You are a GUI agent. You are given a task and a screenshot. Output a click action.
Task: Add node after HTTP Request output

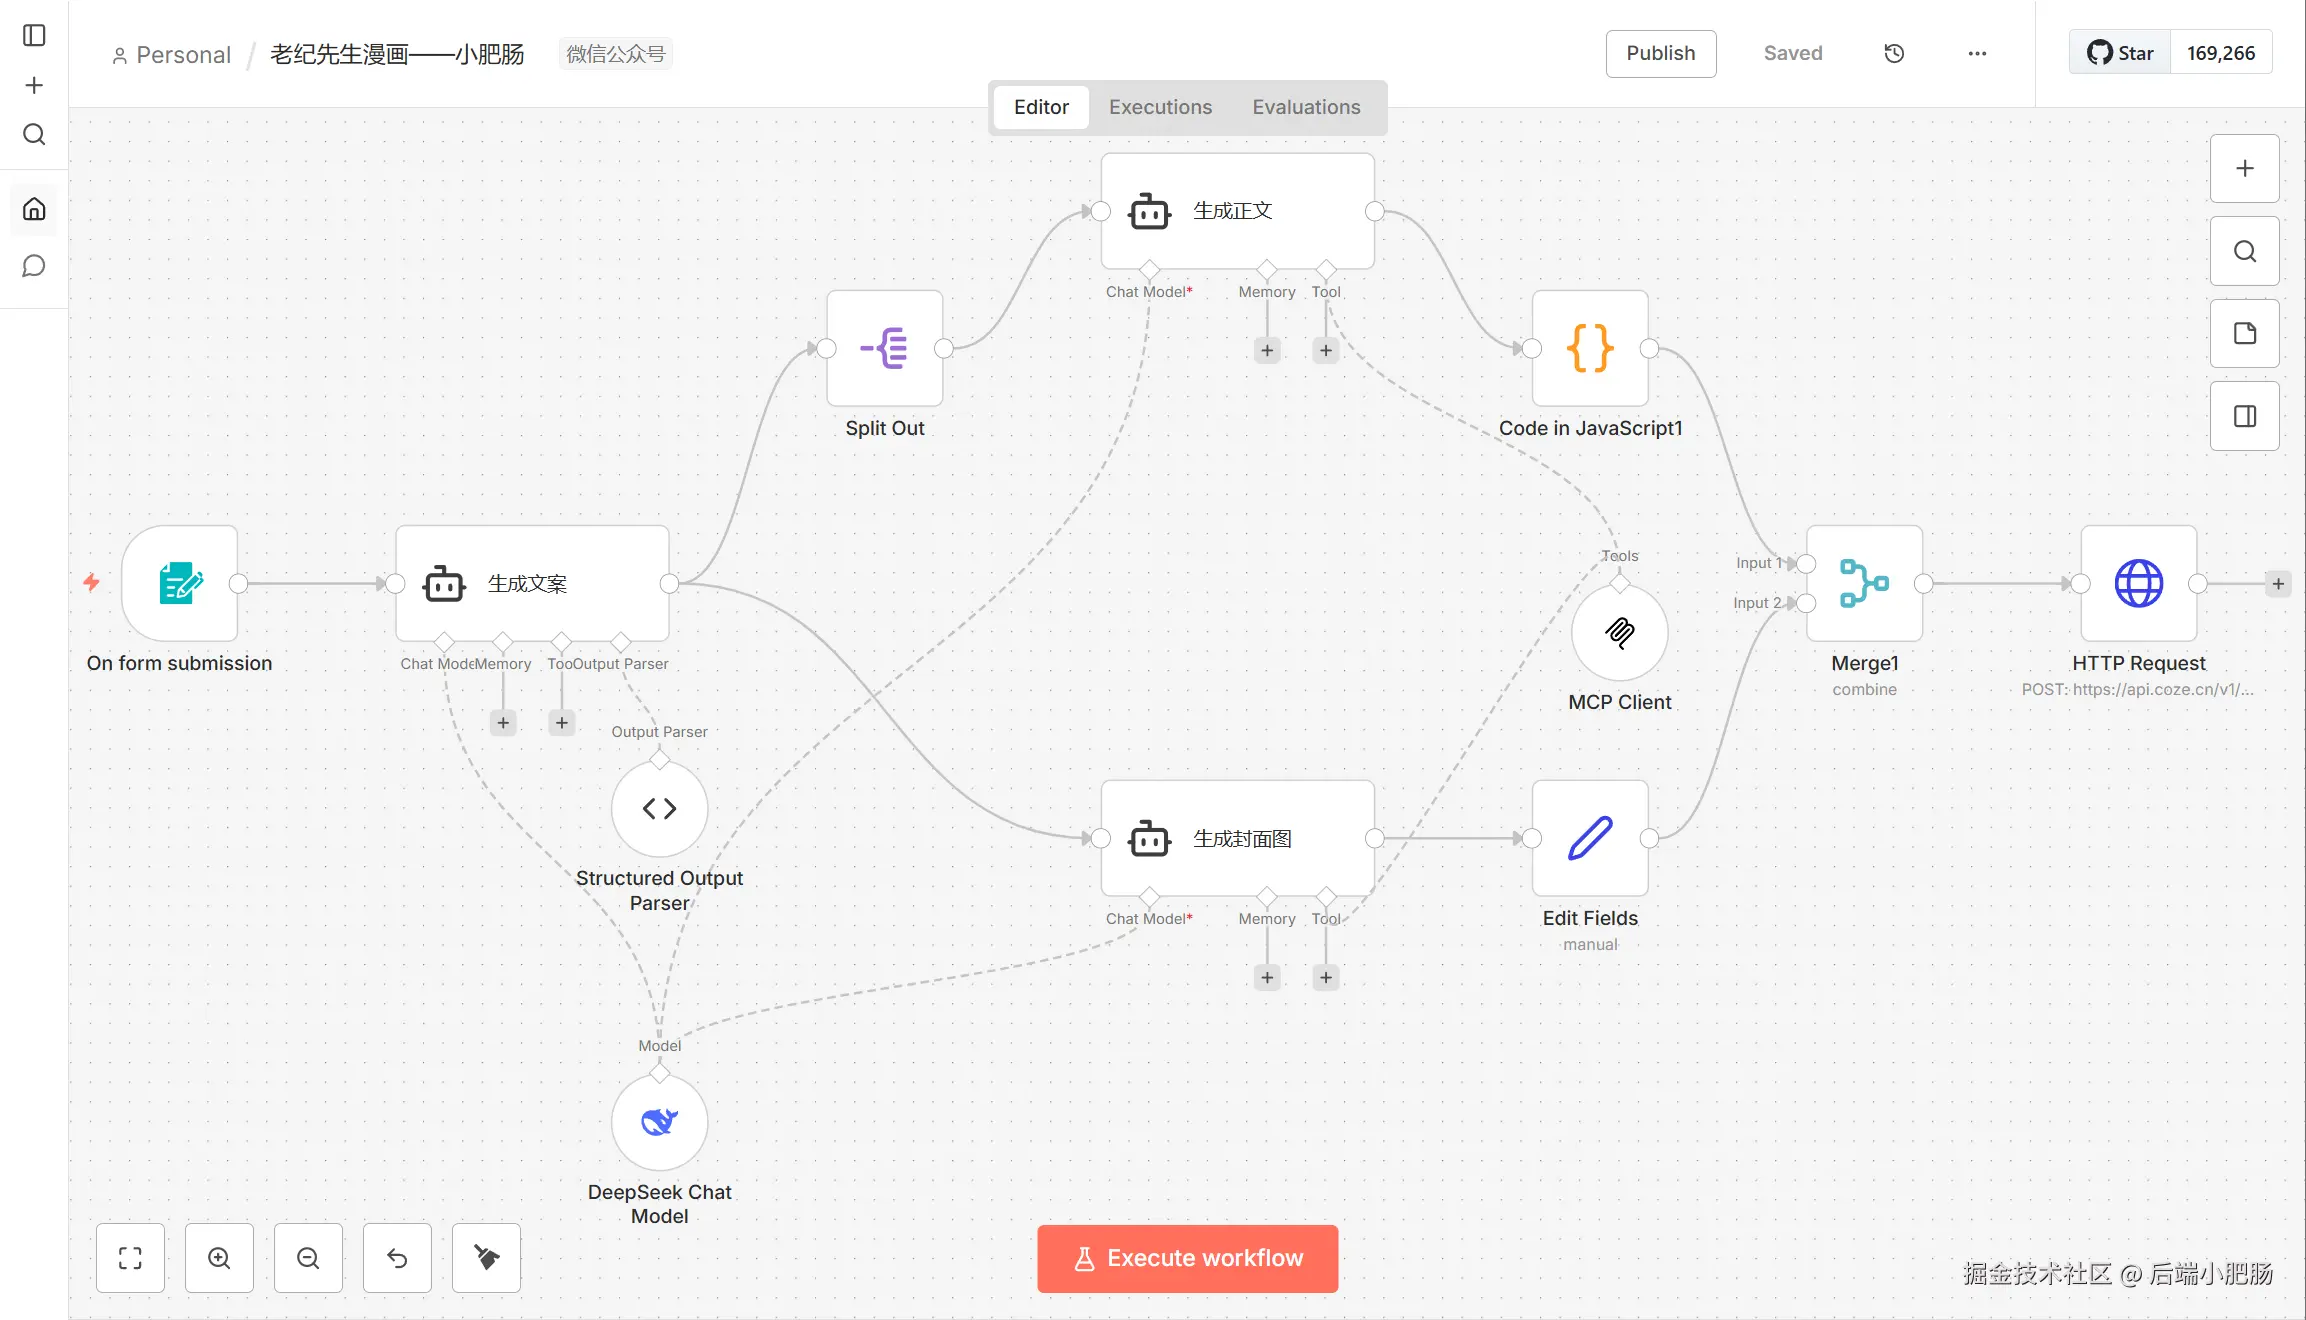tap(2278, 584)
